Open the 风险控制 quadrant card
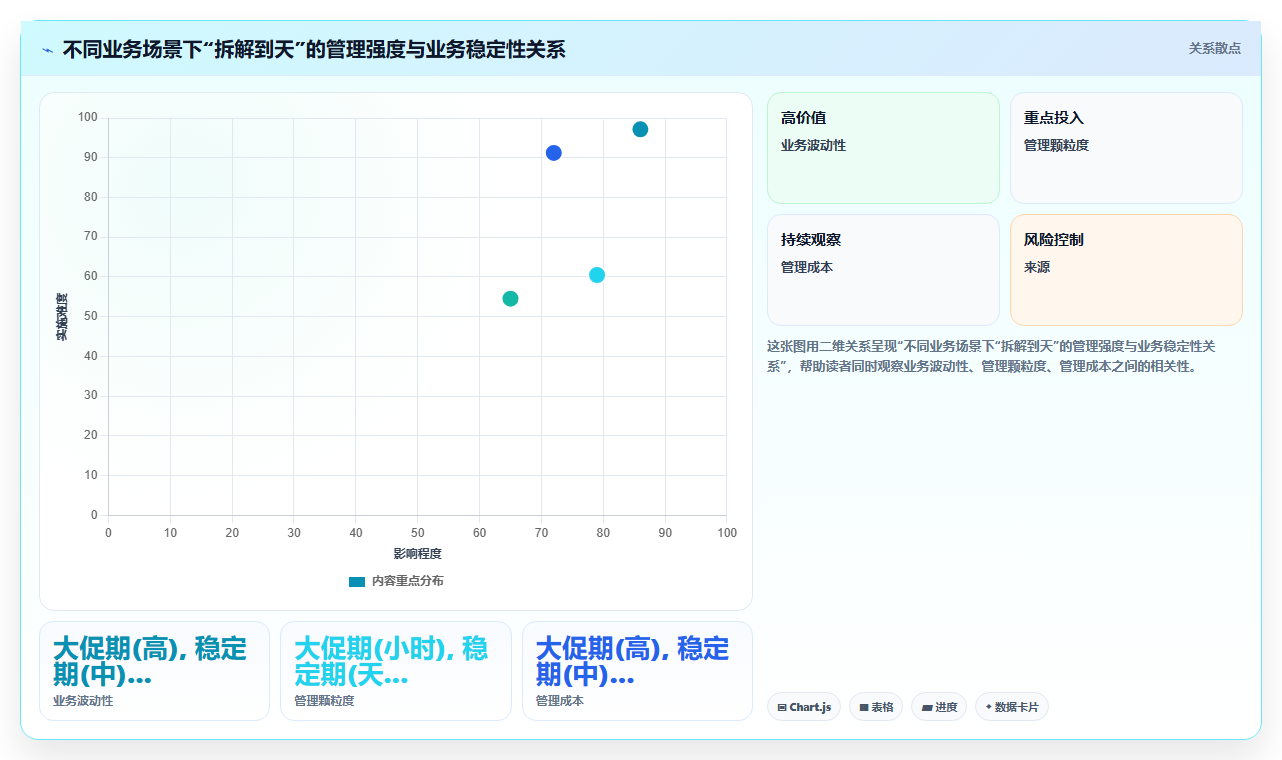The height and width of the screenshot is (760, 1282). [1126, 270]
